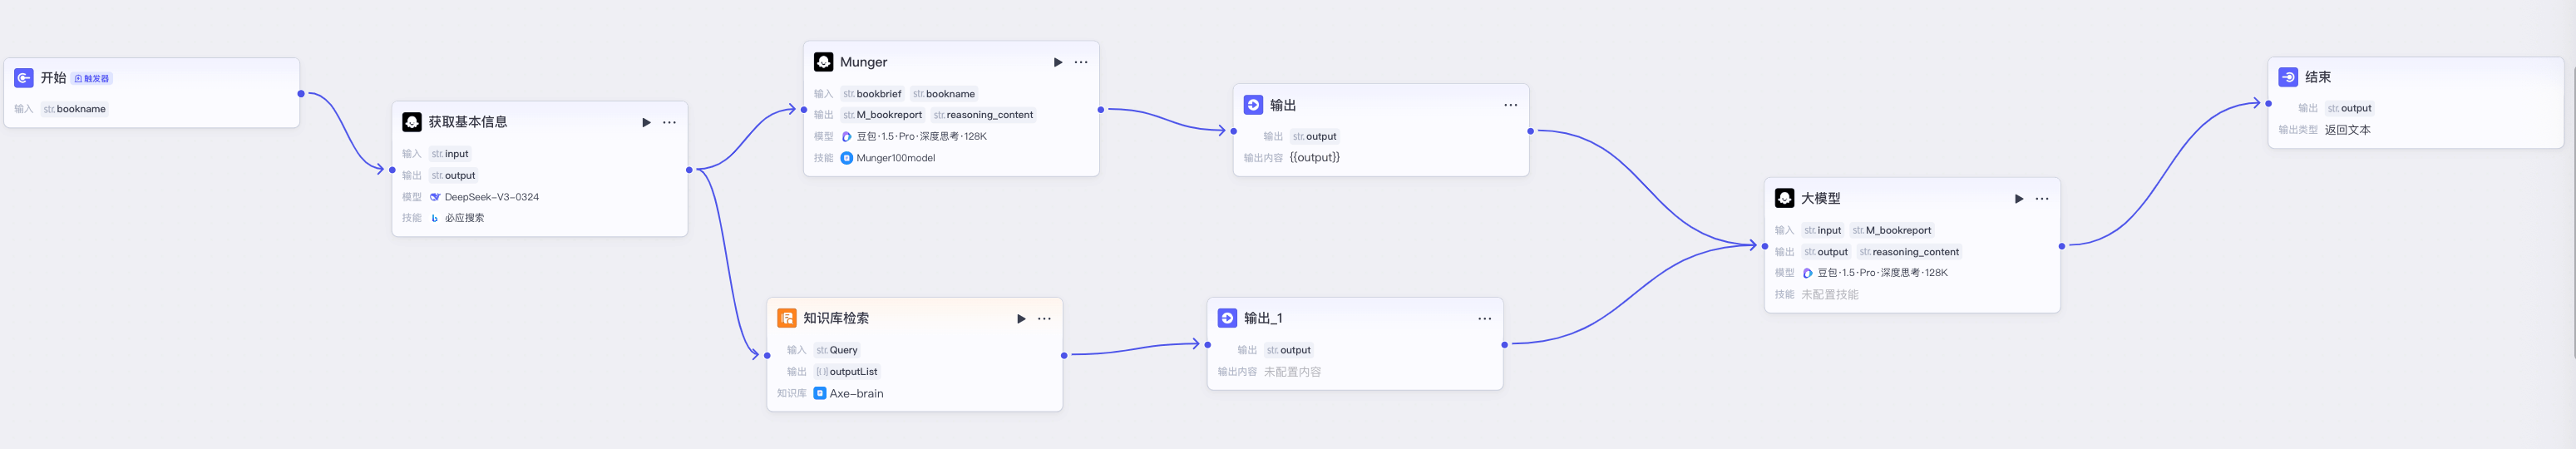Open the Munger node more options menu
The image size is (2576, 449).
(x=1081, y=62)
